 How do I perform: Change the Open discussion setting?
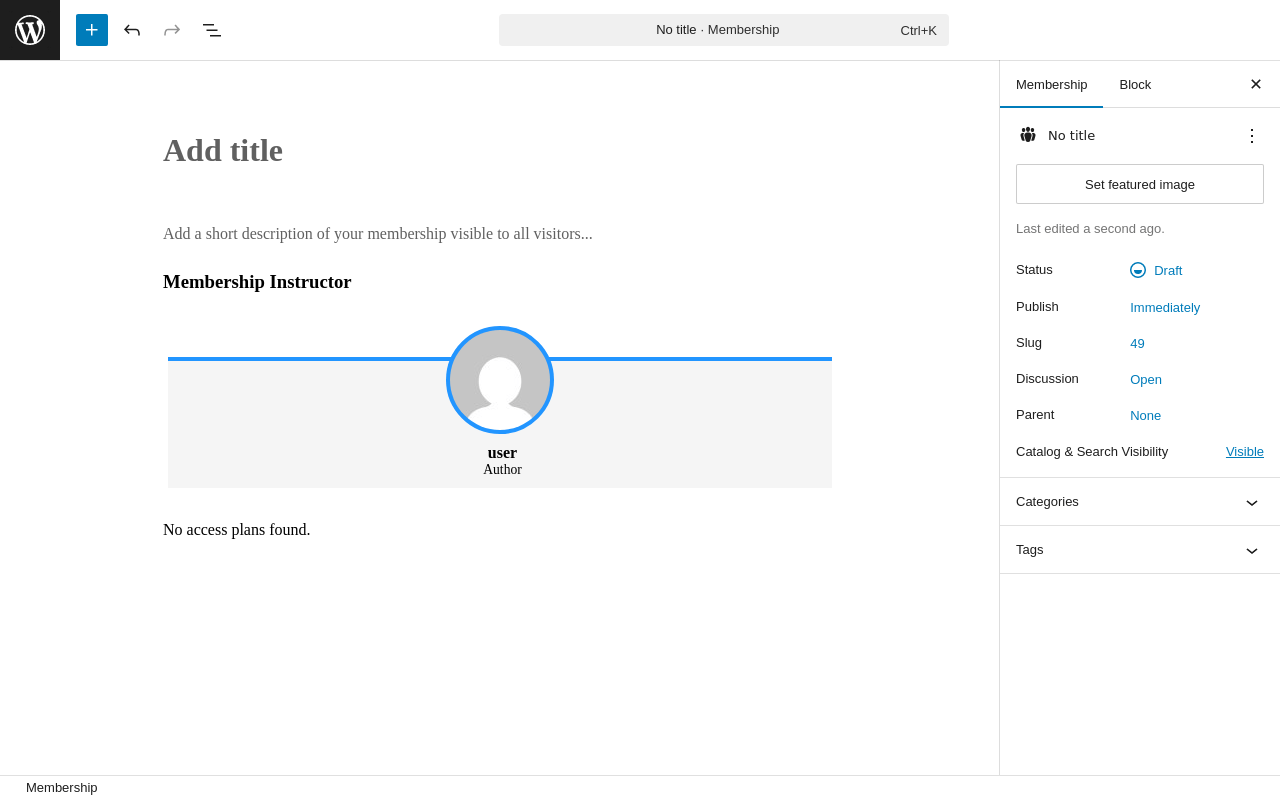point(1146,379)
